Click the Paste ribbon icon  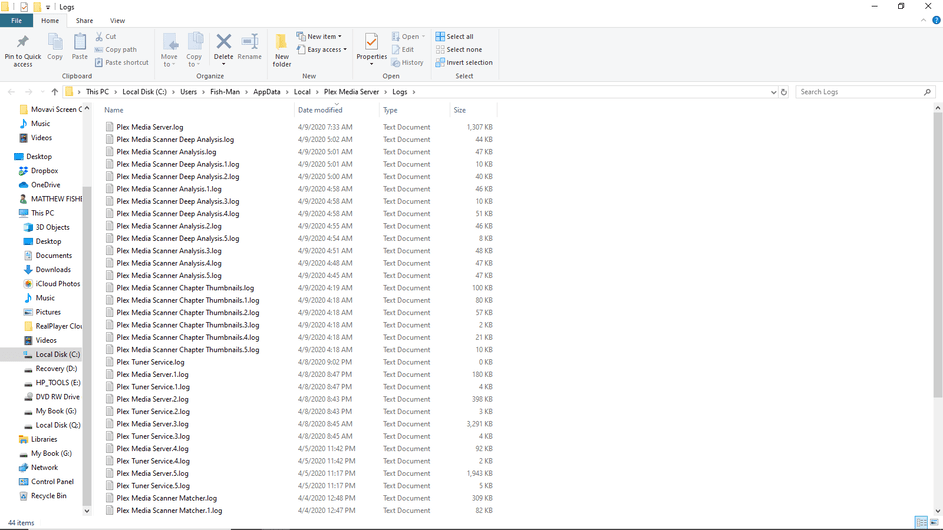tap(79, 42)
